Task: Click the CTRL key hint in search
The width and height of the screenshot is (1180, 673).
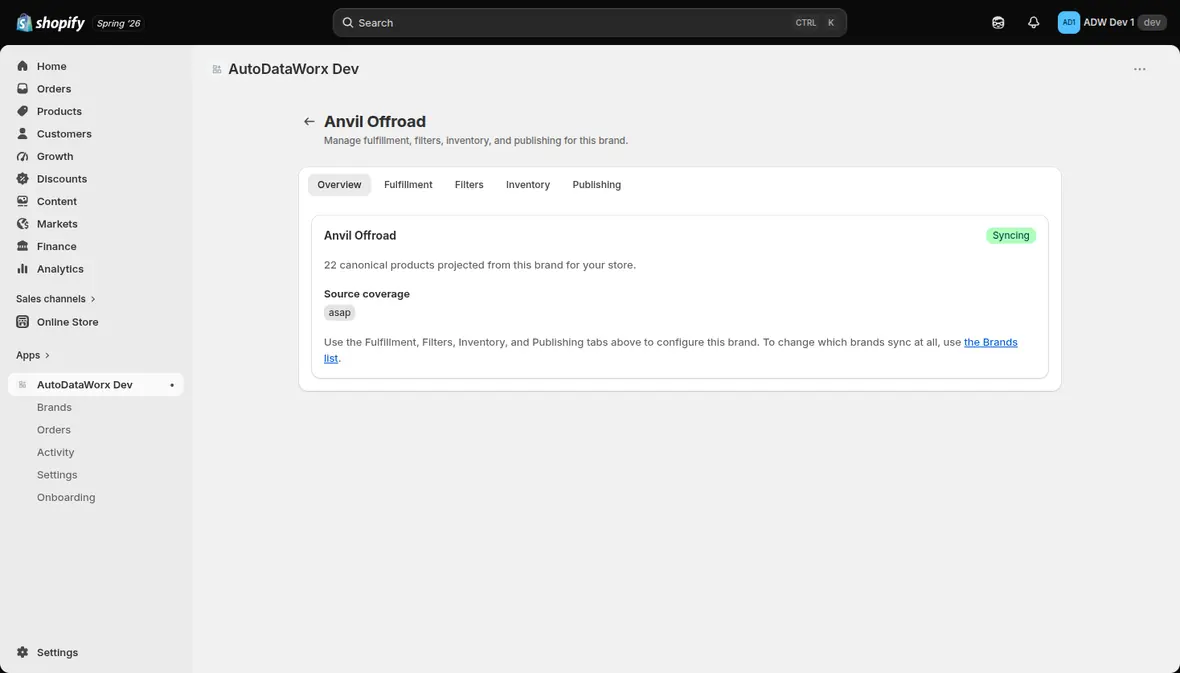Action: pos(805,23)
